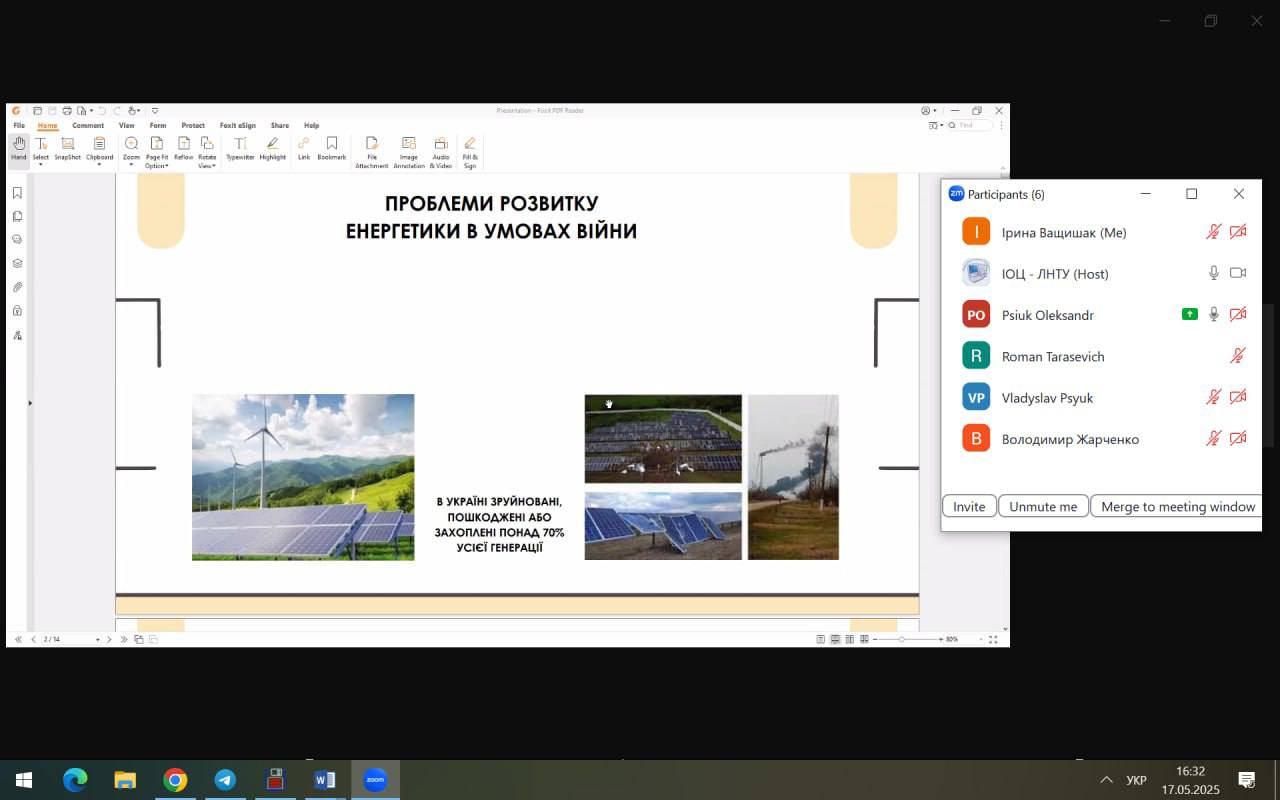Open the Comments panel in left sidebar
The width and height of the screenshot is (1280, 800).
(18, 240)
